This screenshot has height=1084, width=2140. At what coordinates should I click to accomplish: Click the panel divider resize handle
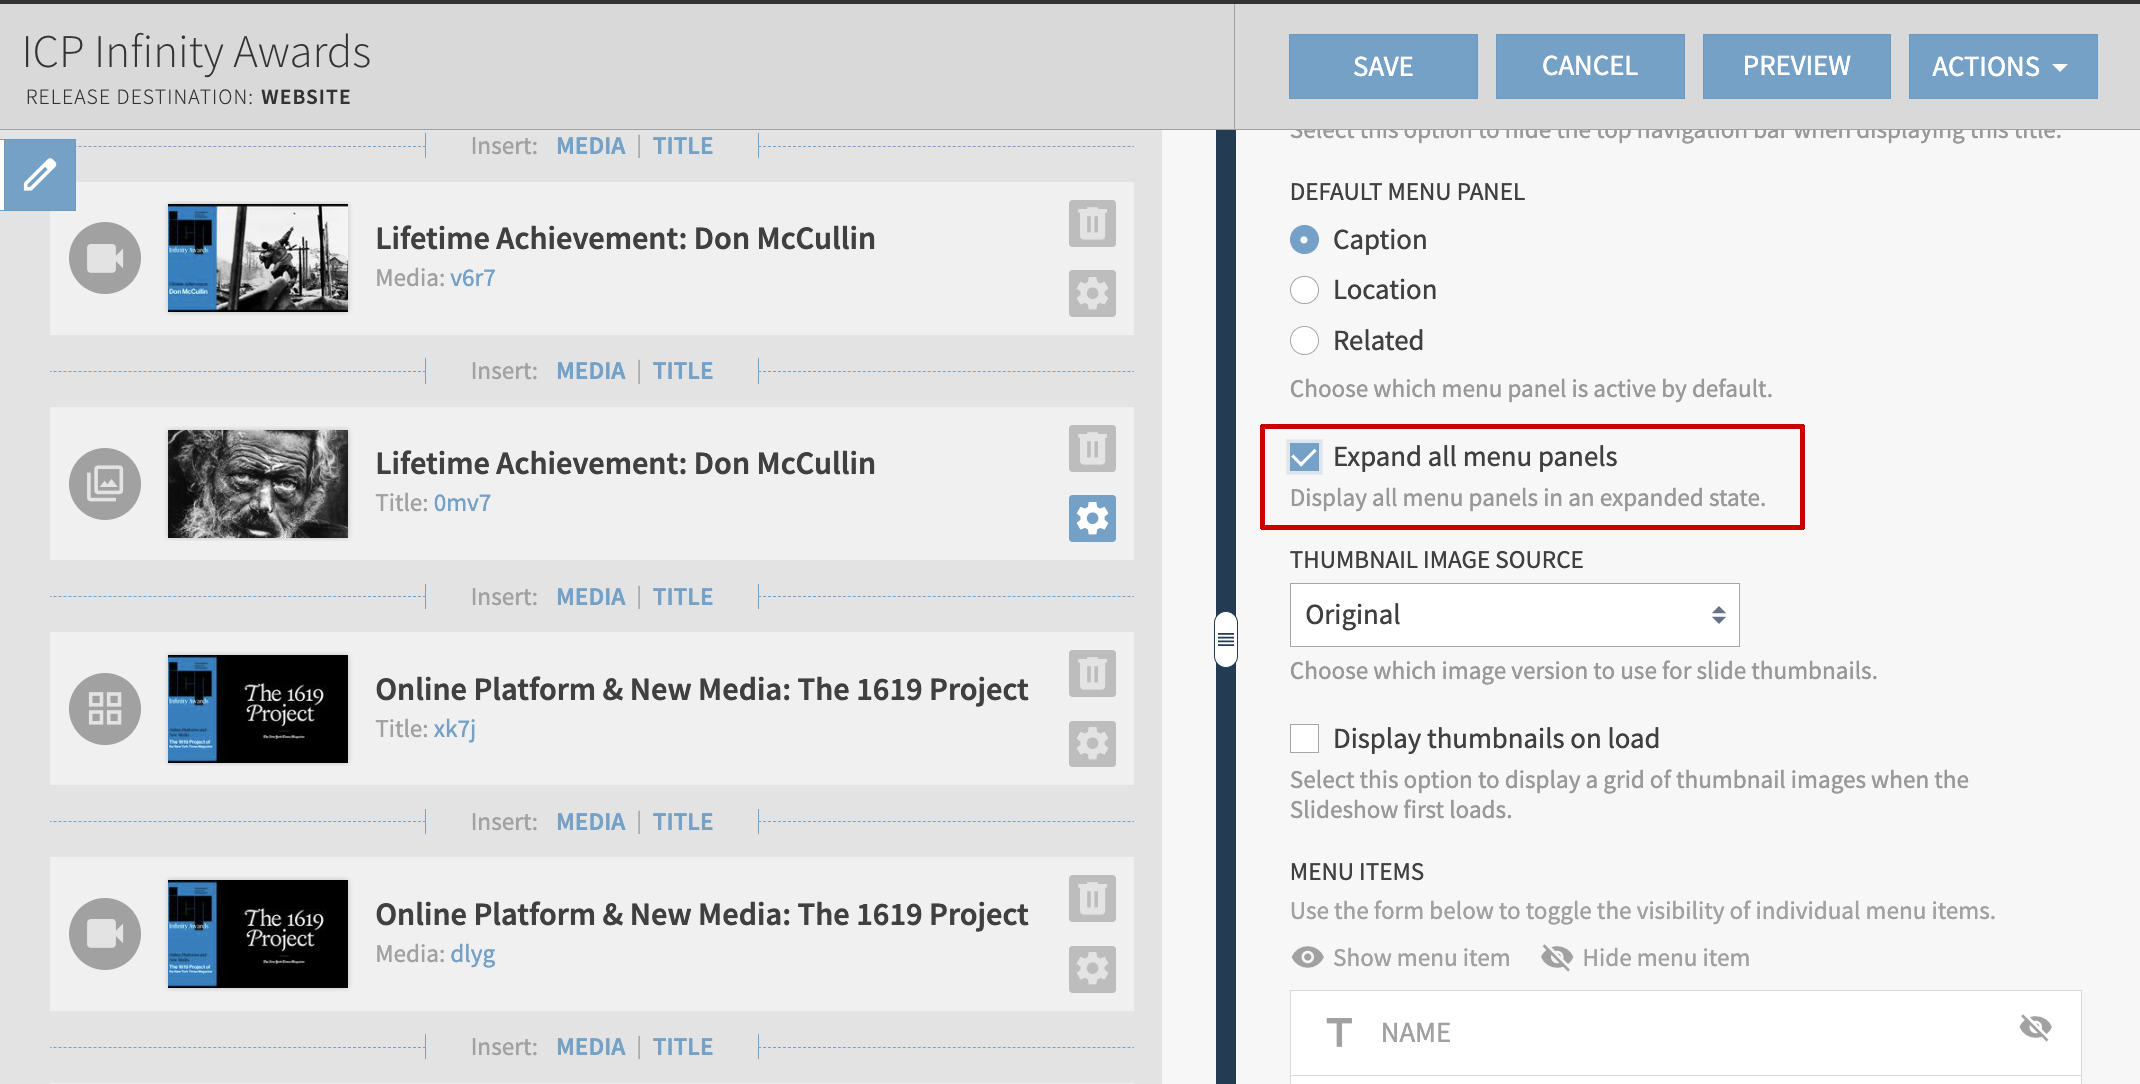coord(1226,639)
